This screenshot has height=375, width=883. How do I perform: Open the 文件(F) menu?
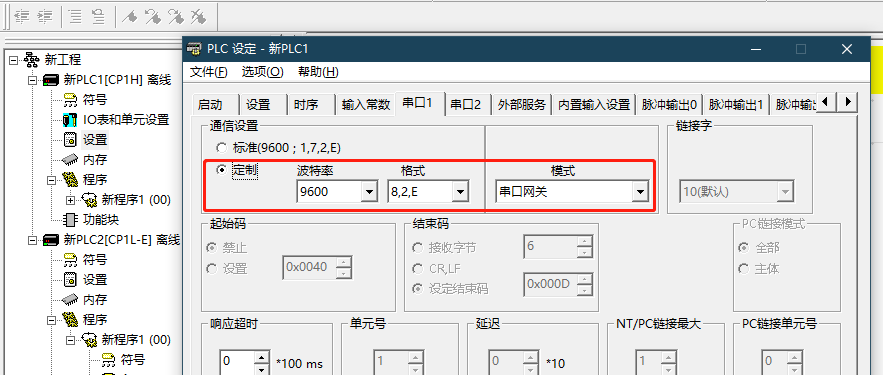coord(209,72)
